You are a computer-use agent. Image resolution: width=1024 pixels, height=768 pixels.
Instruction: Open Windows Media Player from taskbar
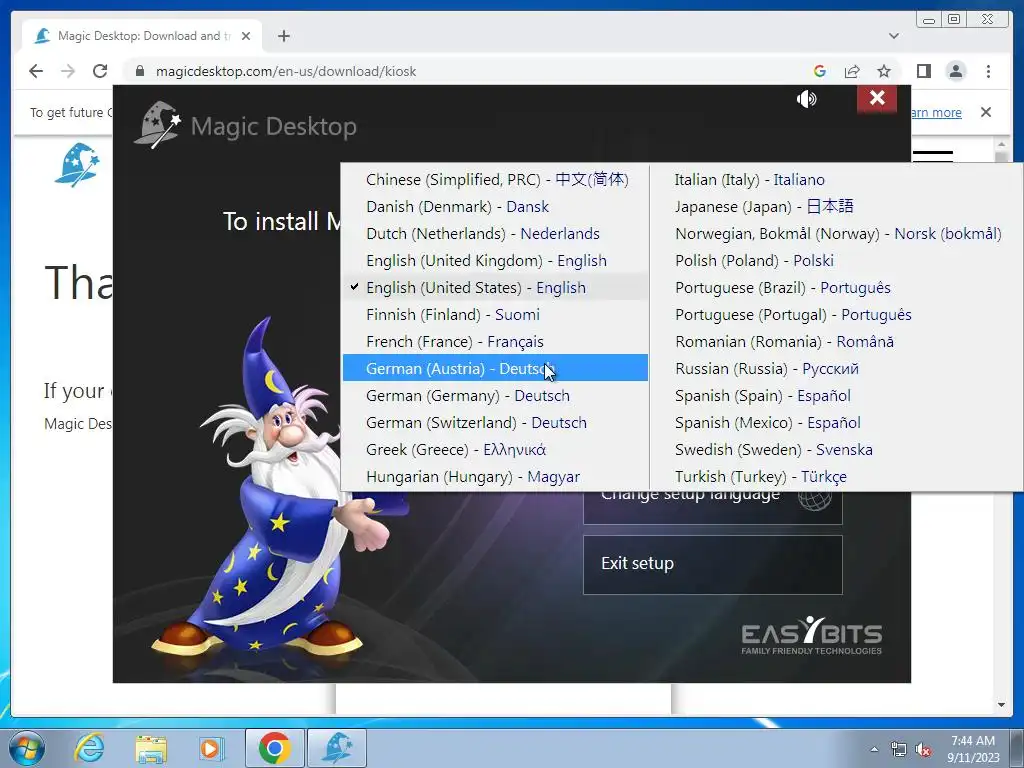(211, 748)
